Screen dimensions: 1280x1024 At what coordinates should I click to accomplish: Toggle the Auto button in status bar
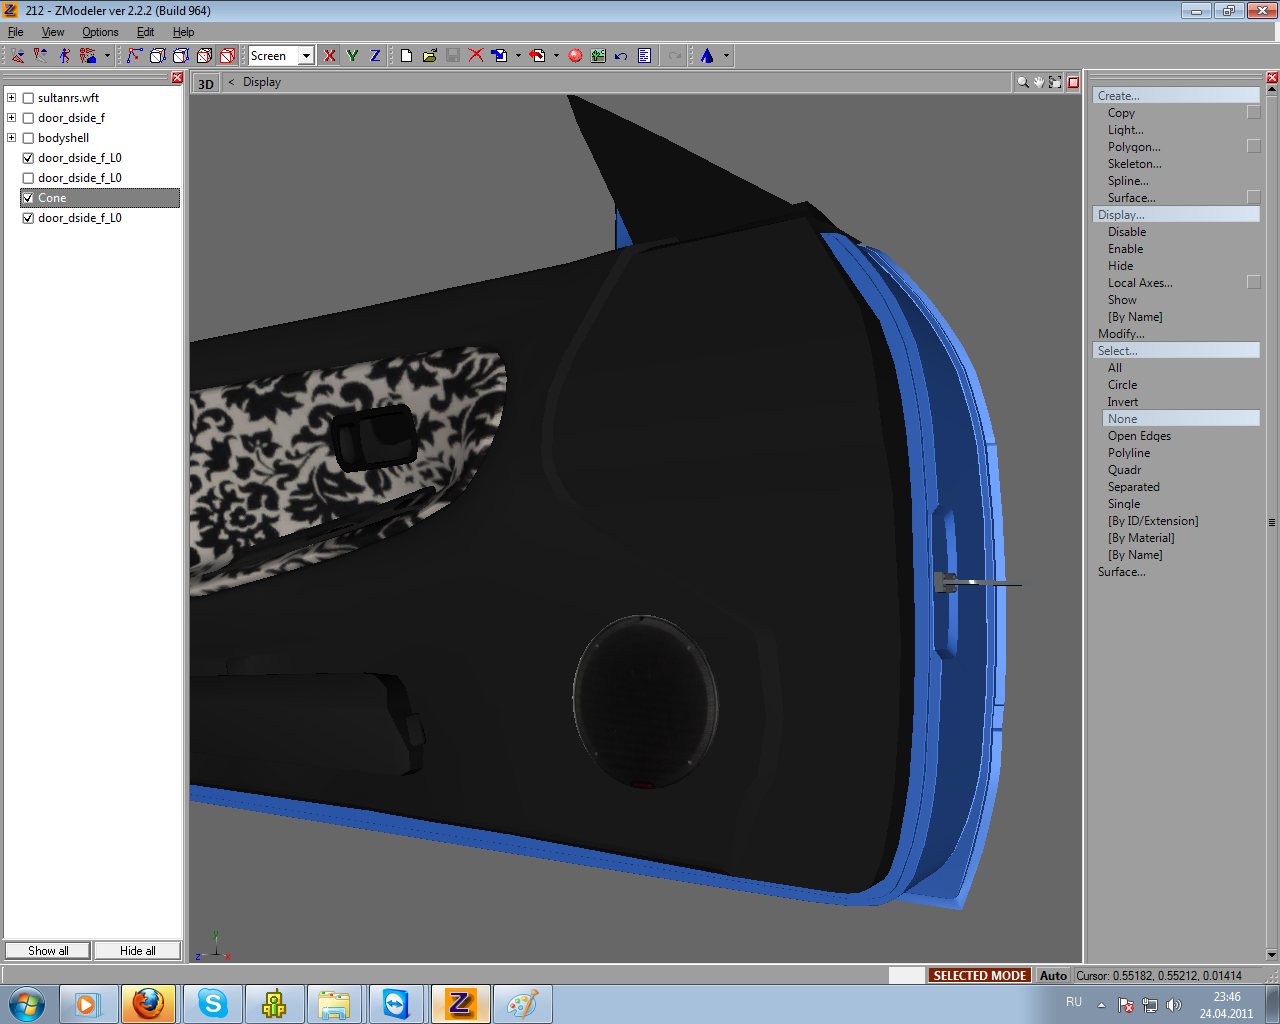1053,976
